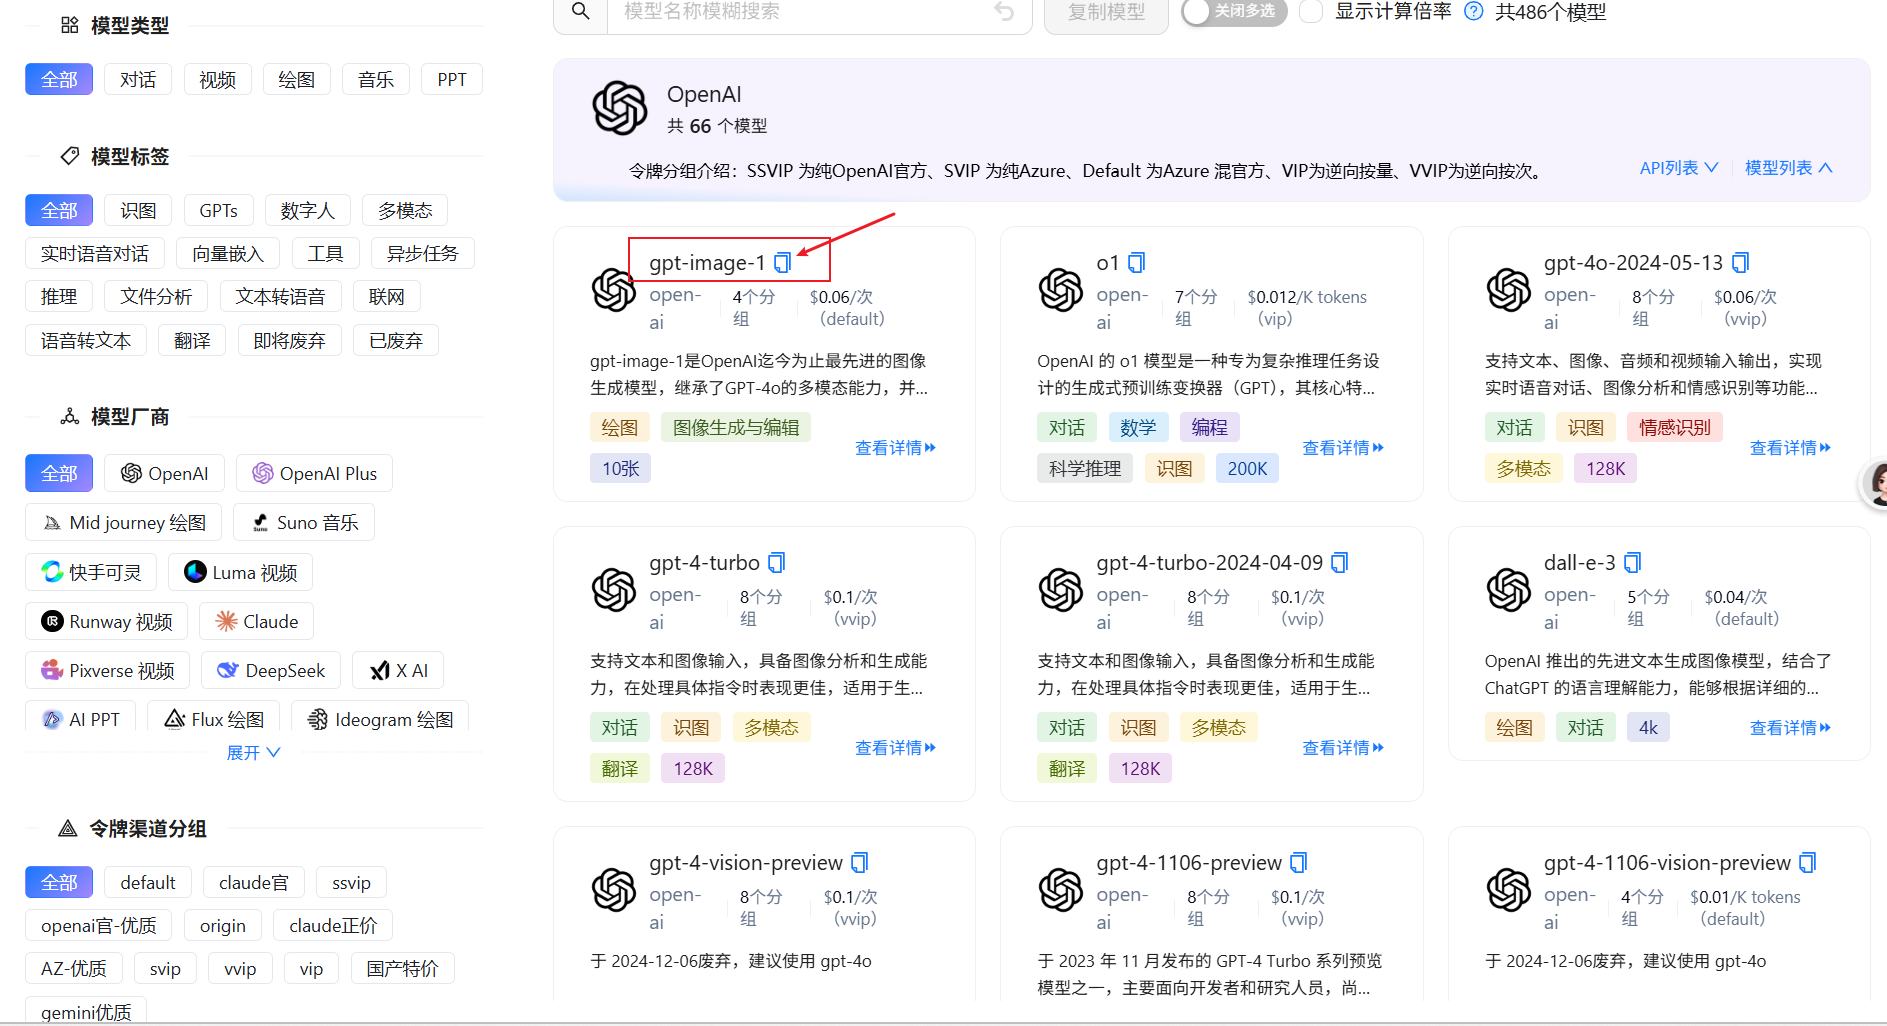Screen dimensions: 1887x1026
Task: Copy the gpt-4-vision-preview model name
Action: (859, 863)
